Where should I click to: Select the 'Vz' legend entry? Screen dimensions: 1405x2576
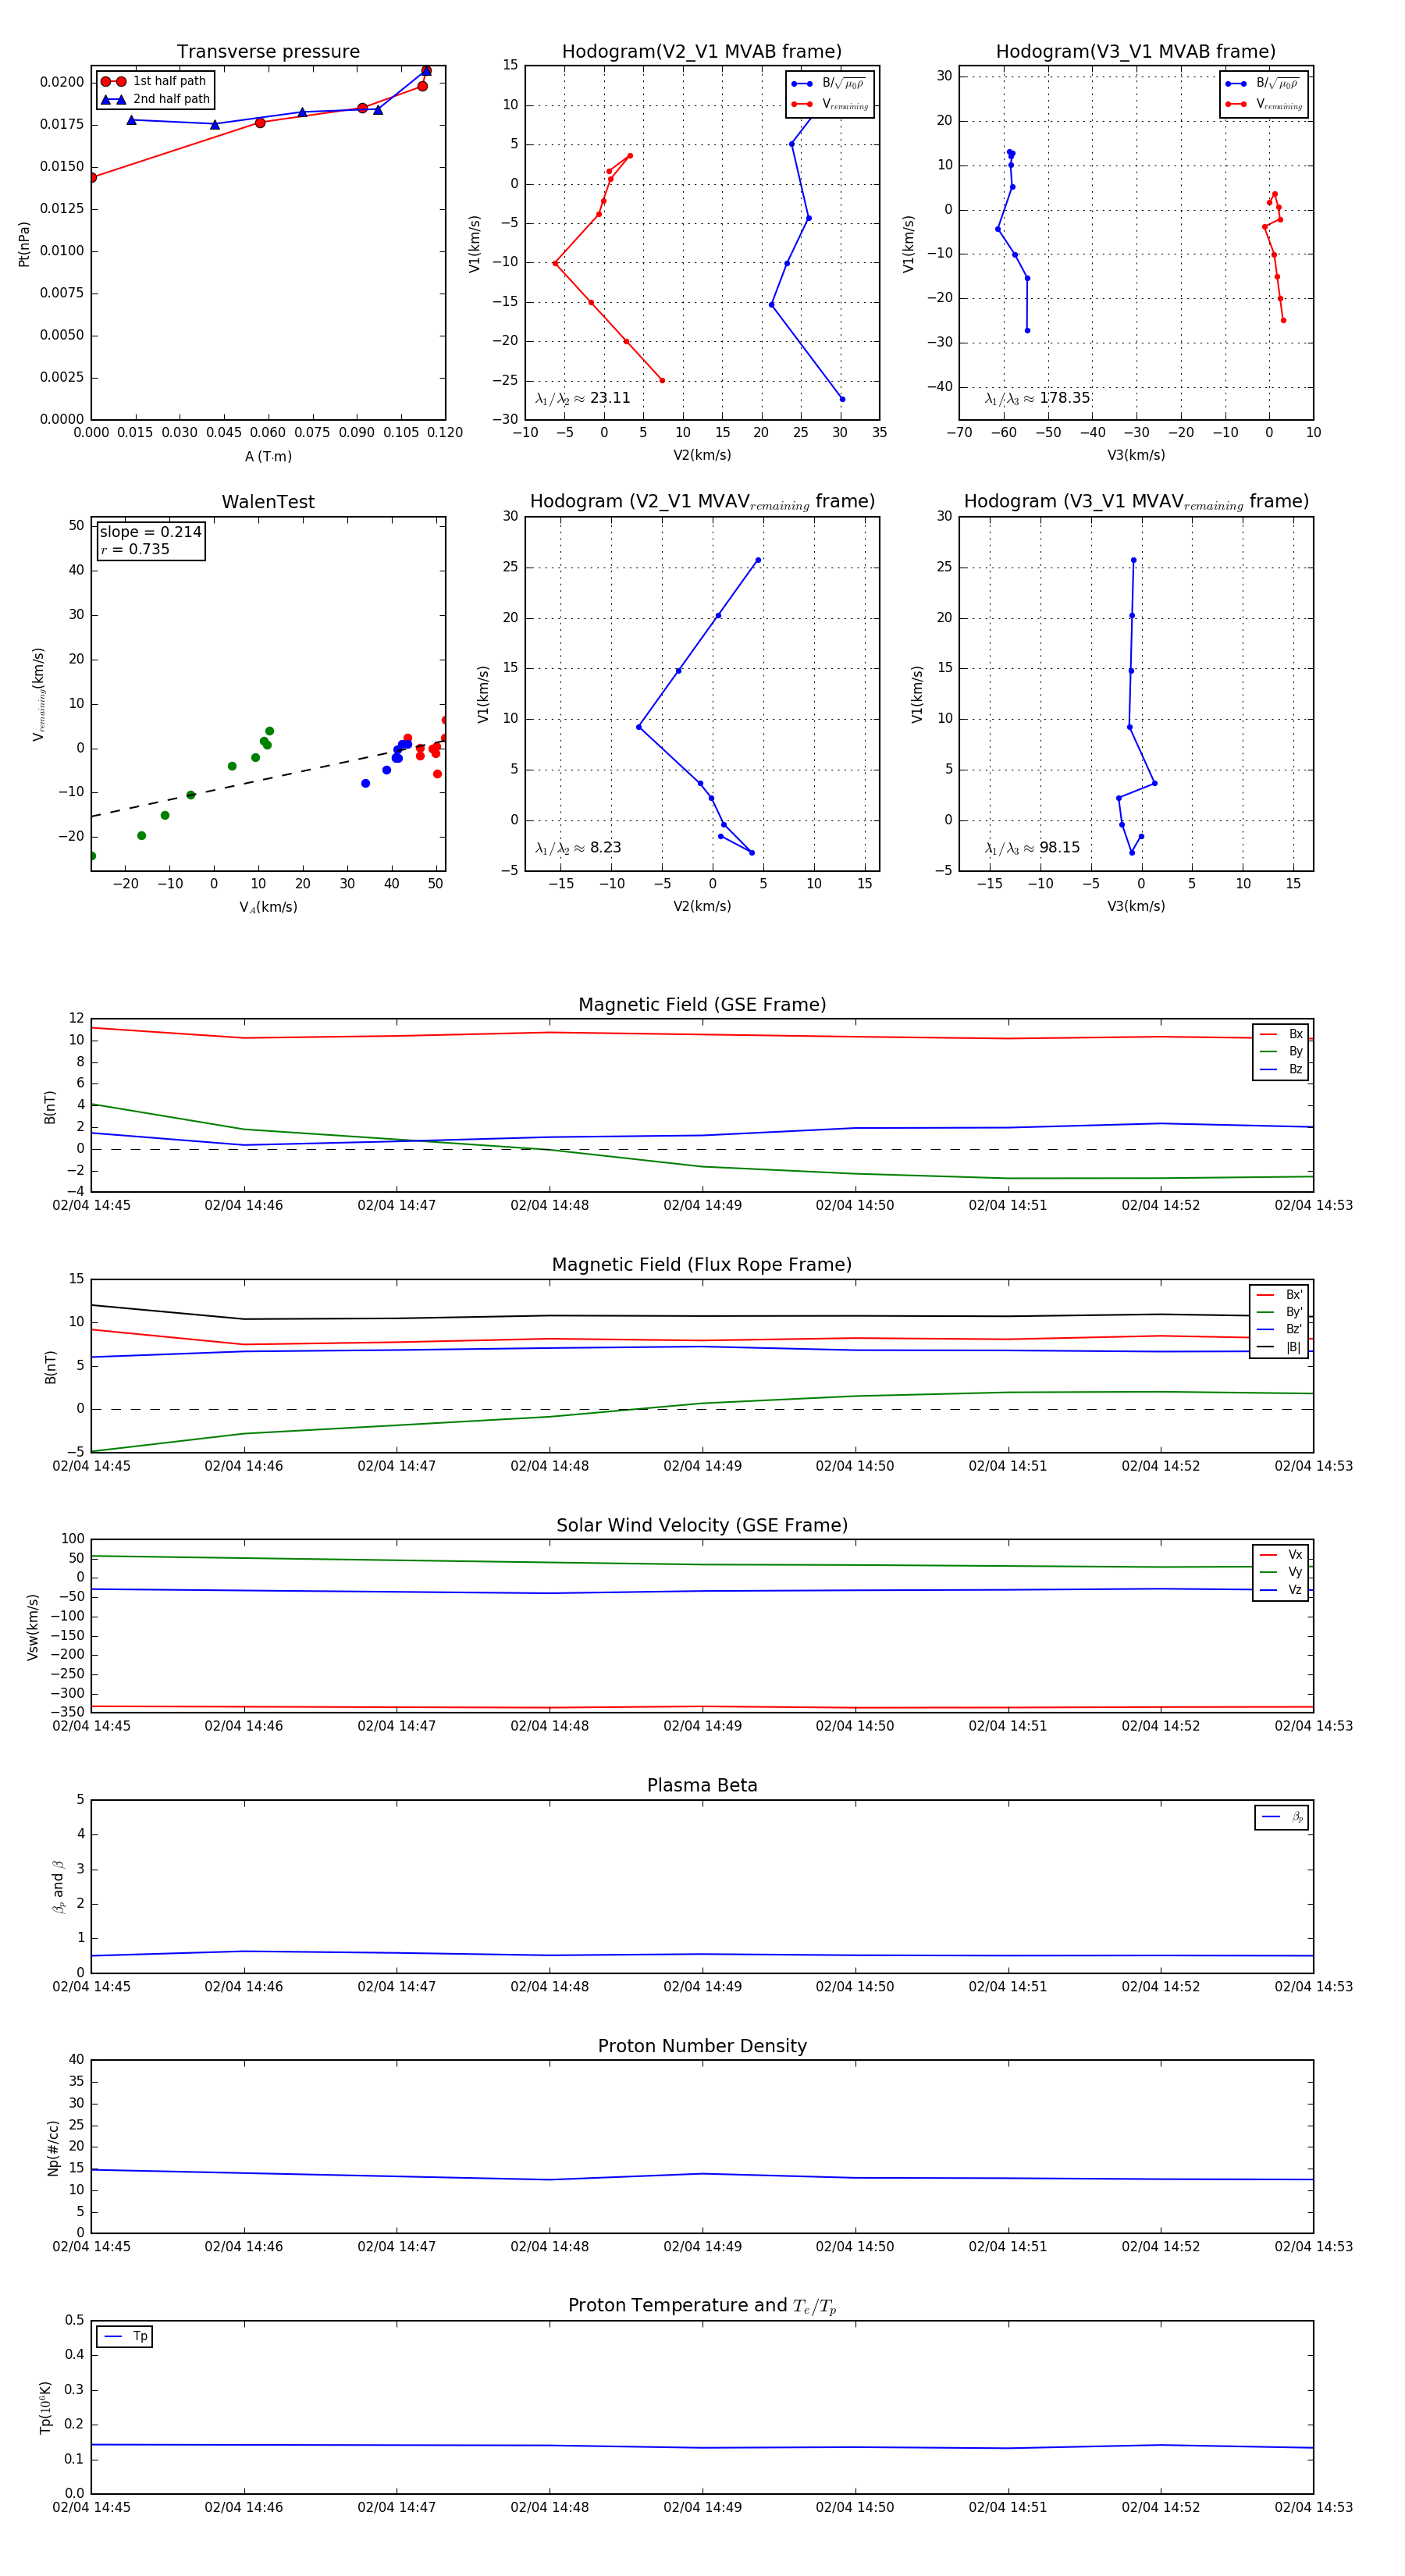(x=1281, y=1589)
